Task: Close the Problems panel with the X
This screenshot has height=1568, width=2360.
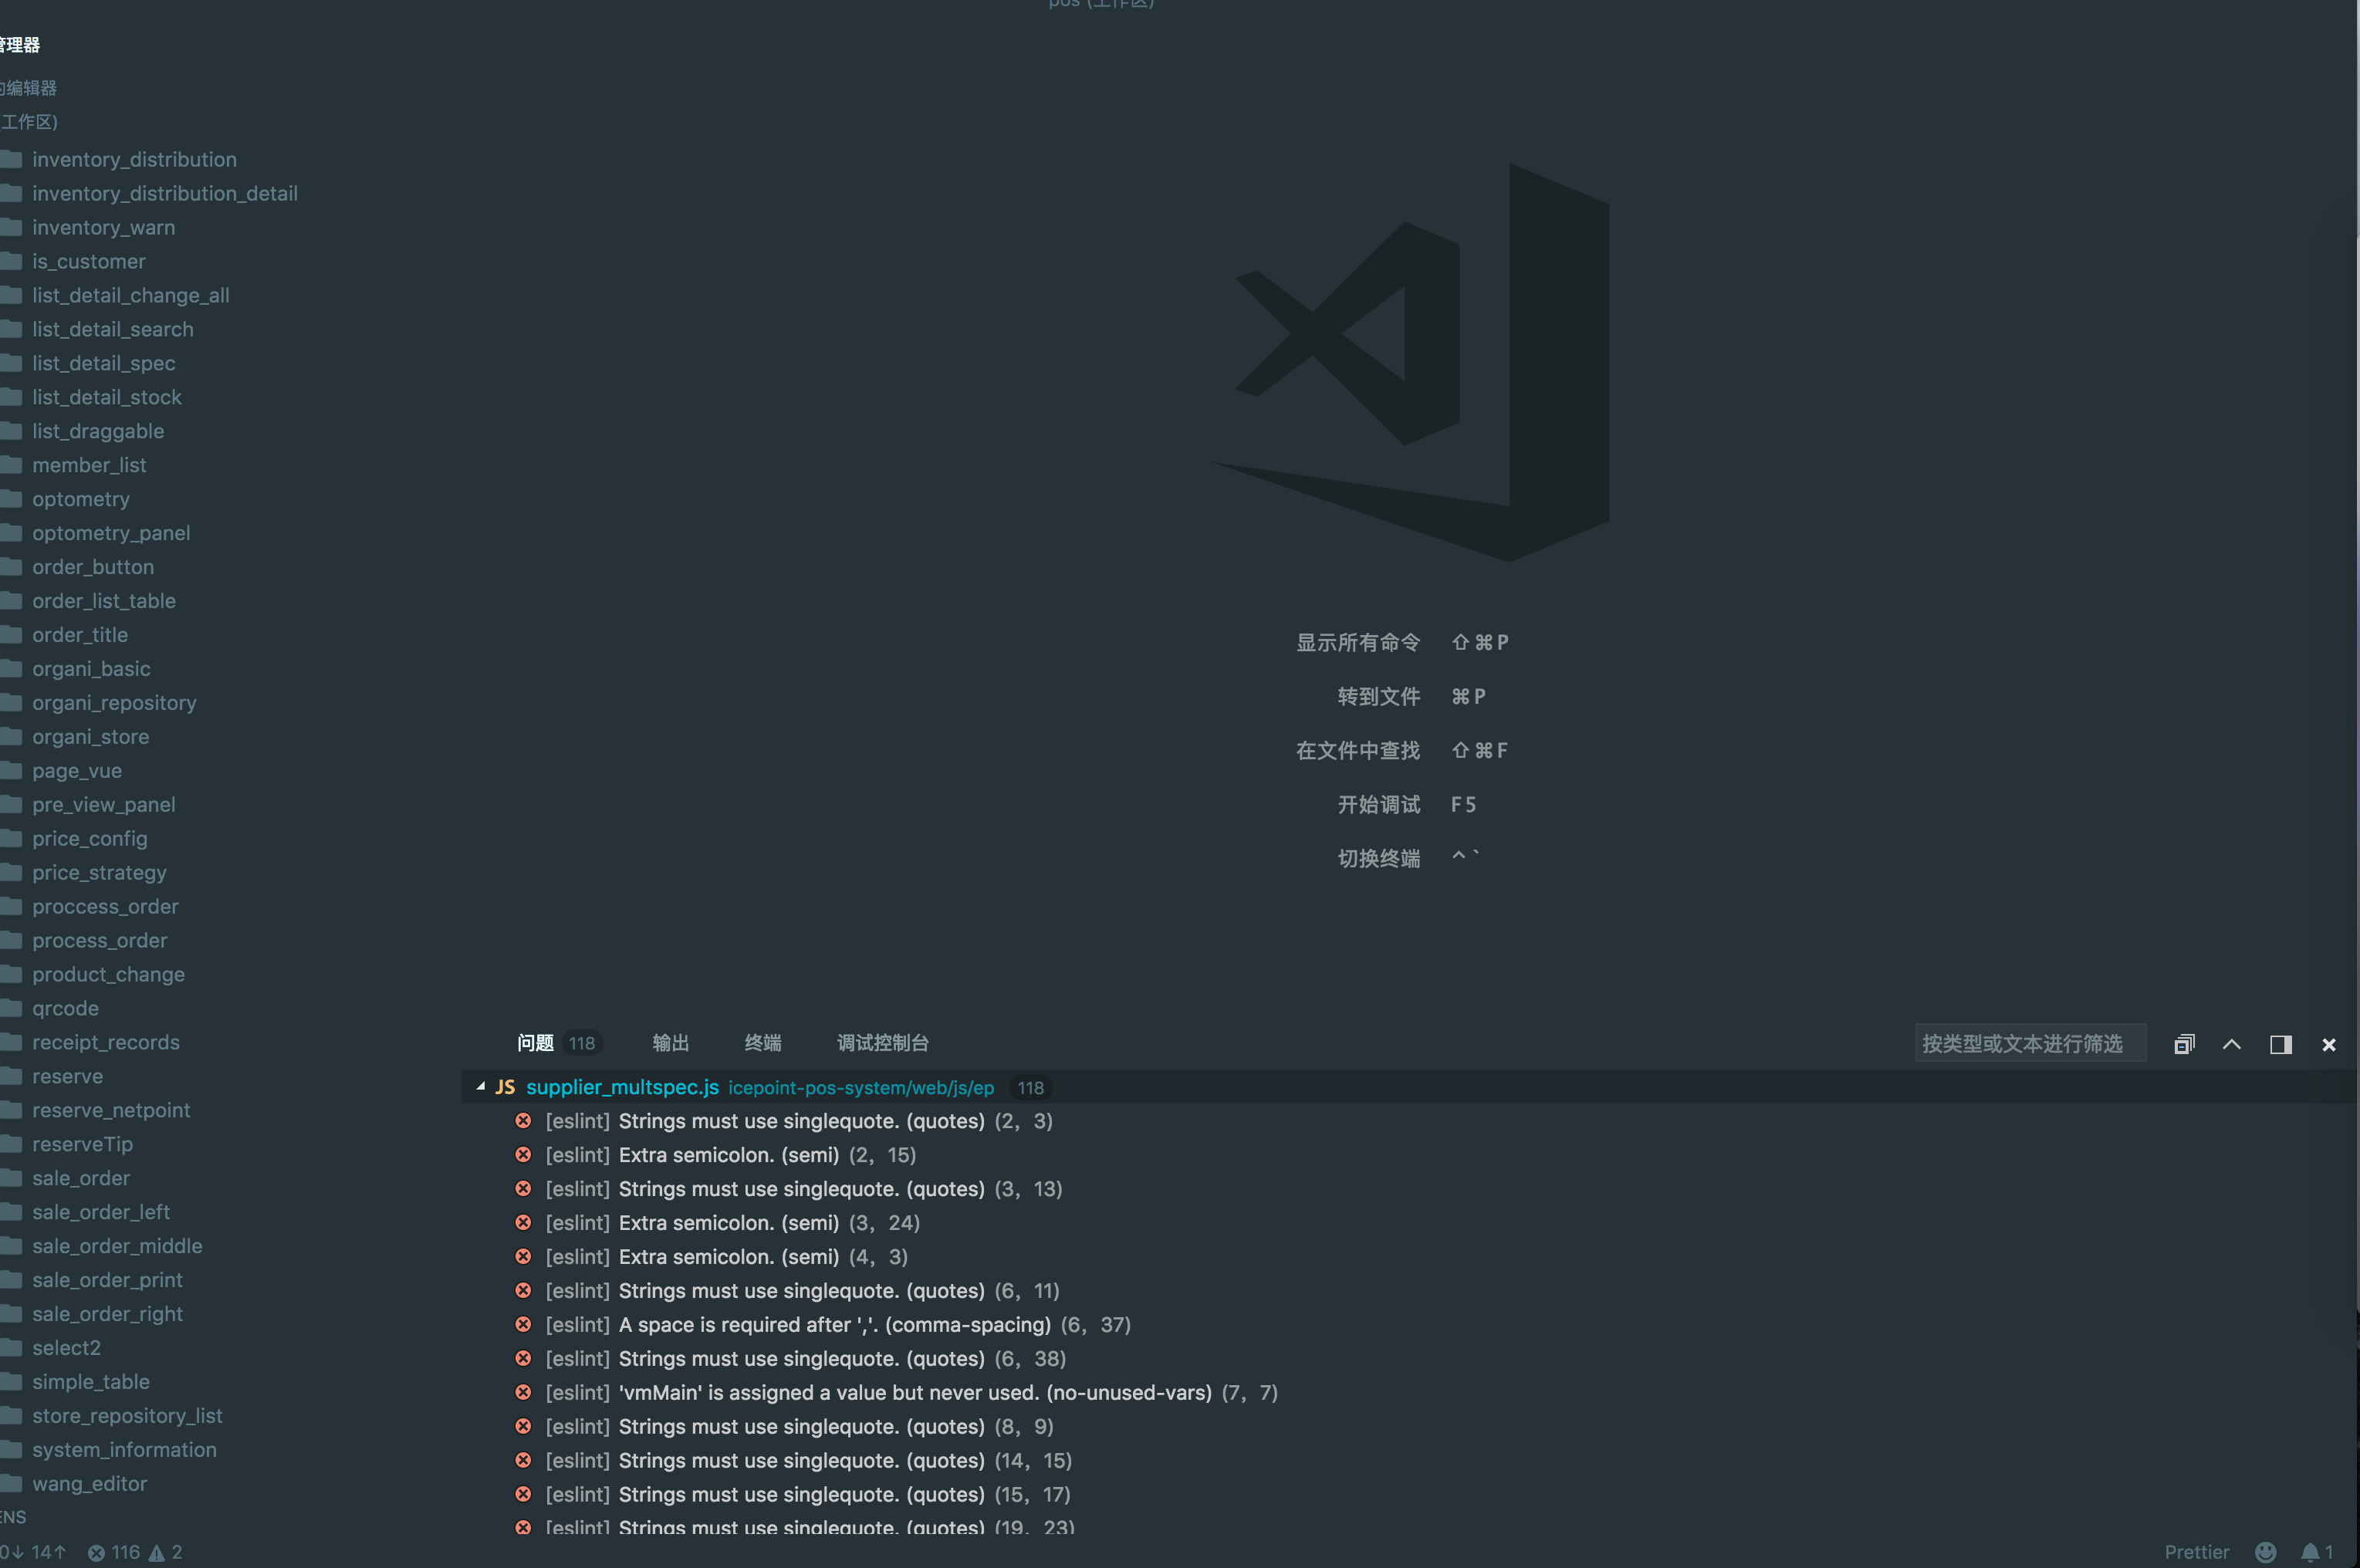Action: [x=2328, y=1044]
